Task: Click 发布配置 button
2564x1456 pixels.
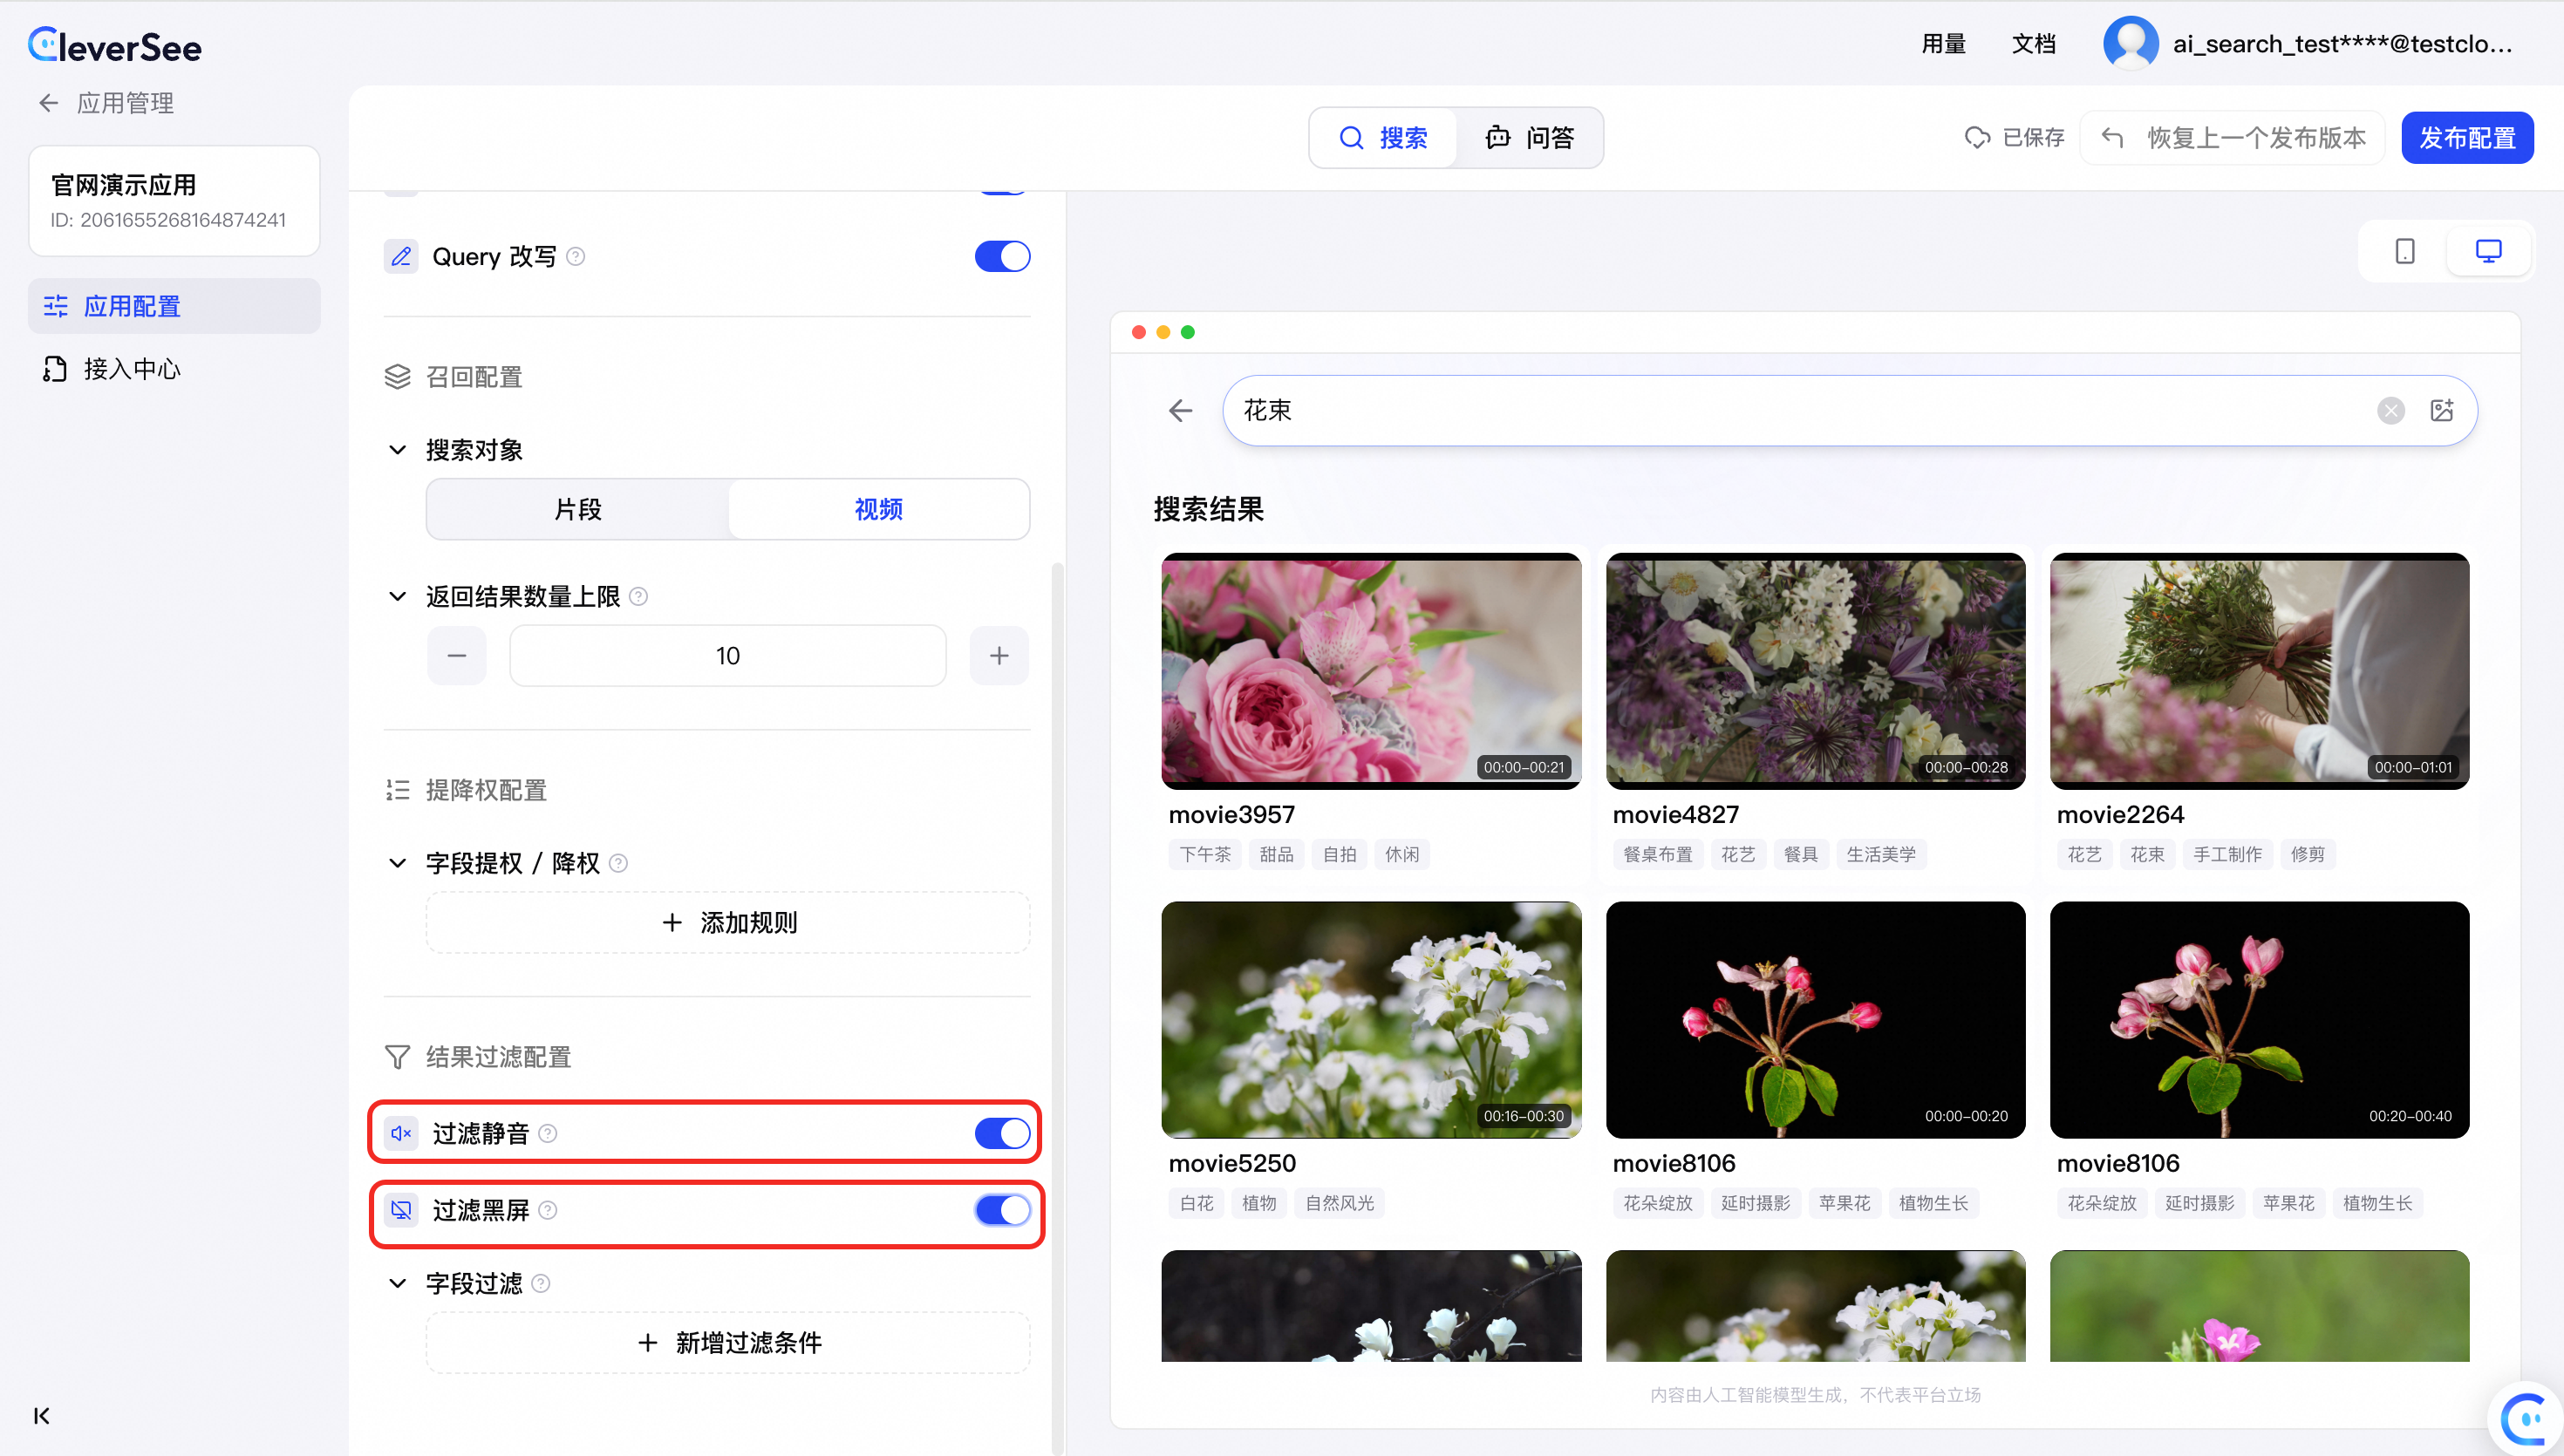Action: pos(2467,138)
